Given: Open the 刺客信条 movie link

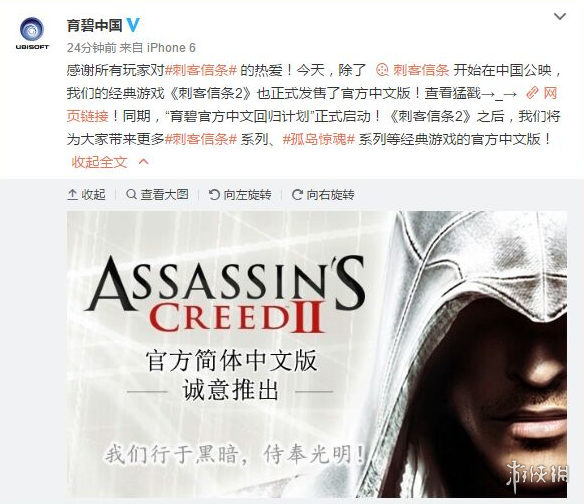Looking at the screenshot, I should pyautogui.click(x=421, y=70).
